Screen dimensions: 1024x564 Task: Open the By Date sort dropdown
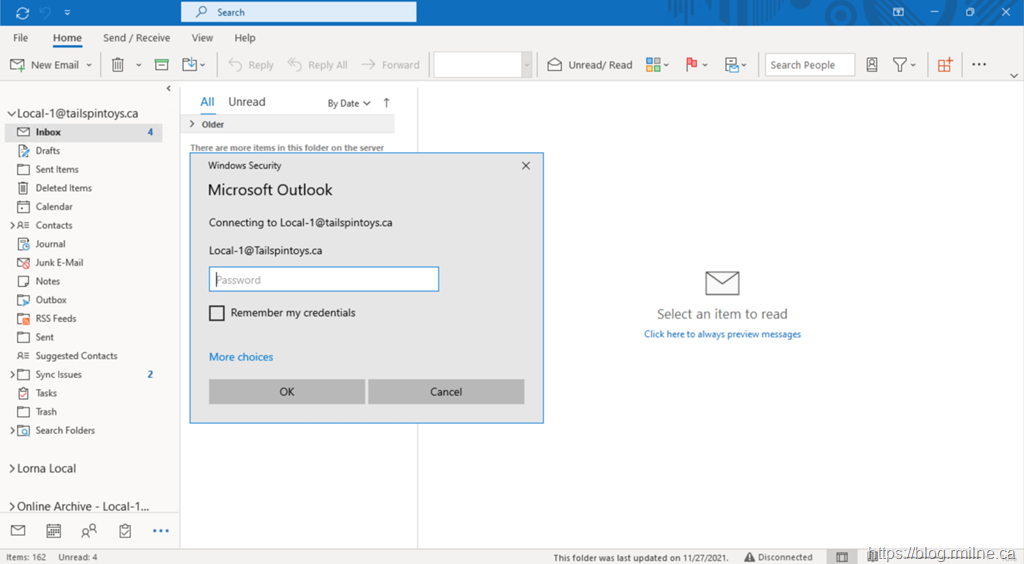point(349,103)
